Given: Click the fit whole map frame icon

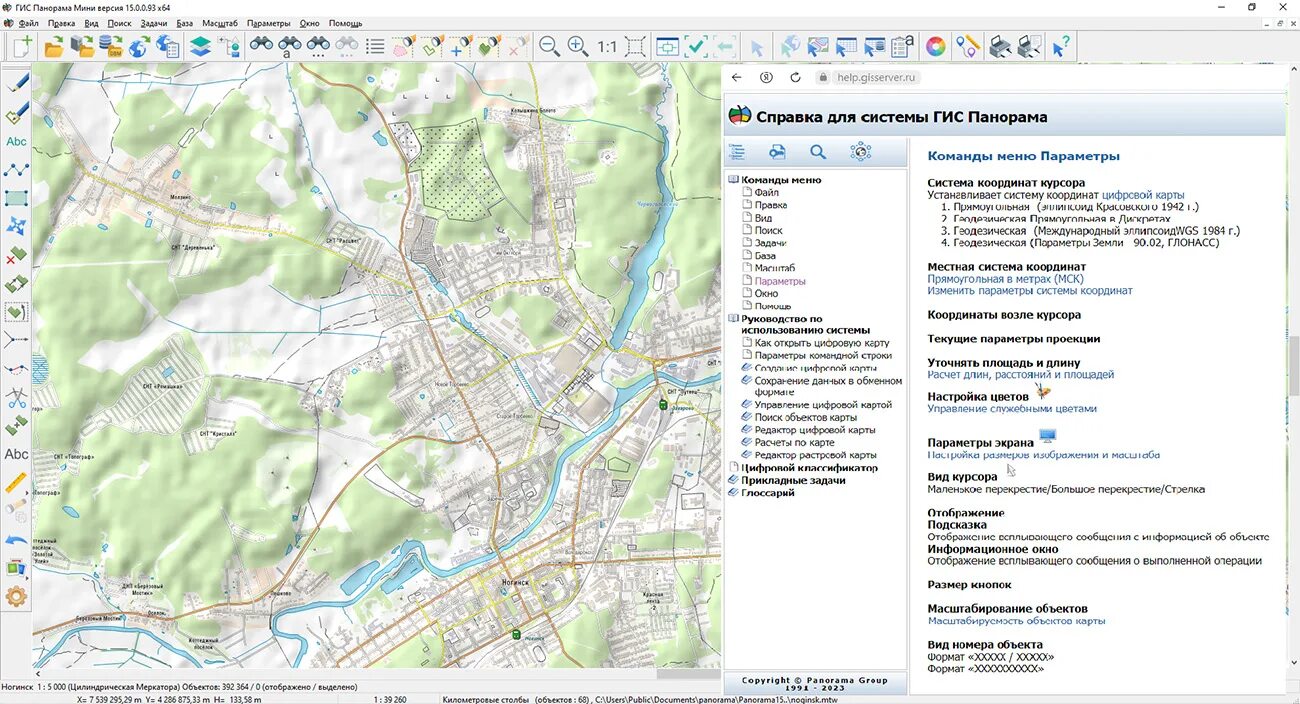Looking at the screenshot, I should pos(635,46).
